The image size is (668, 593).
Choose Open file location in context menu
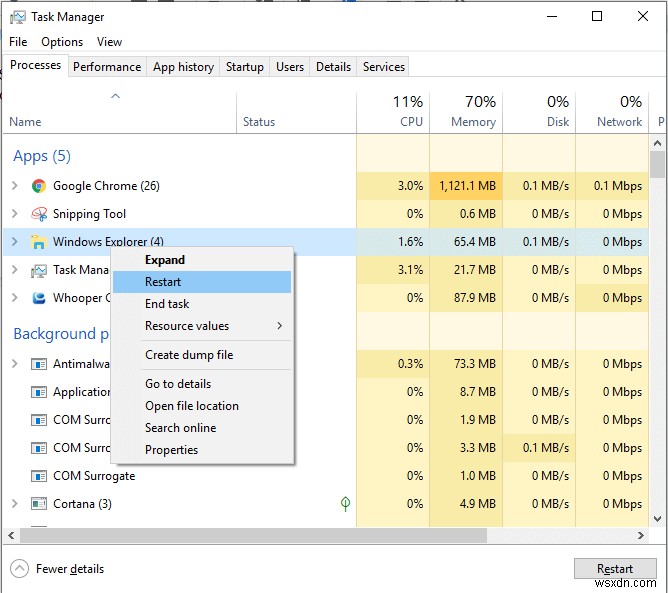point(202,406)
